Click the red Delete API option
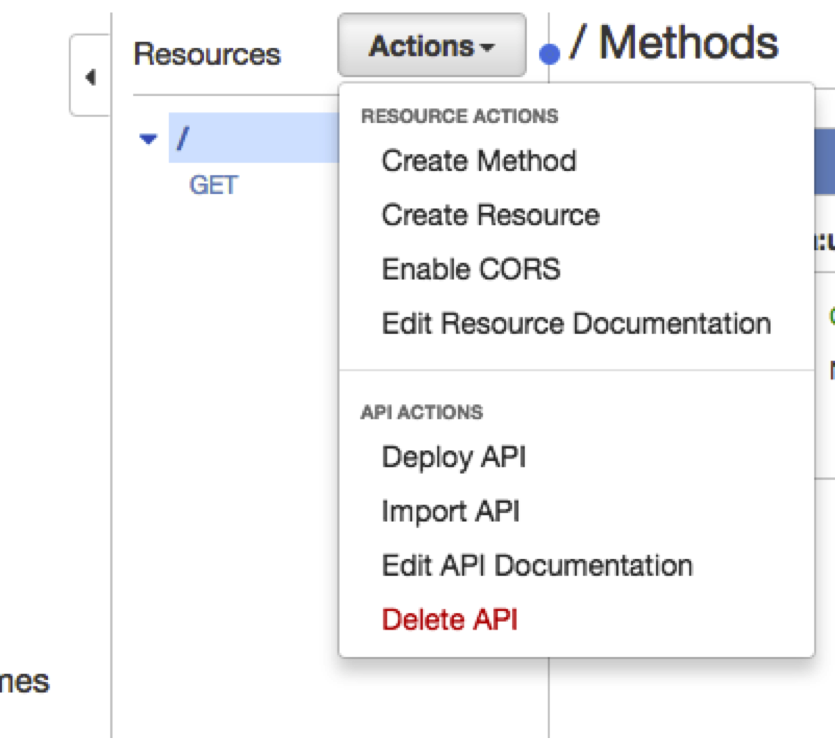 449,620
